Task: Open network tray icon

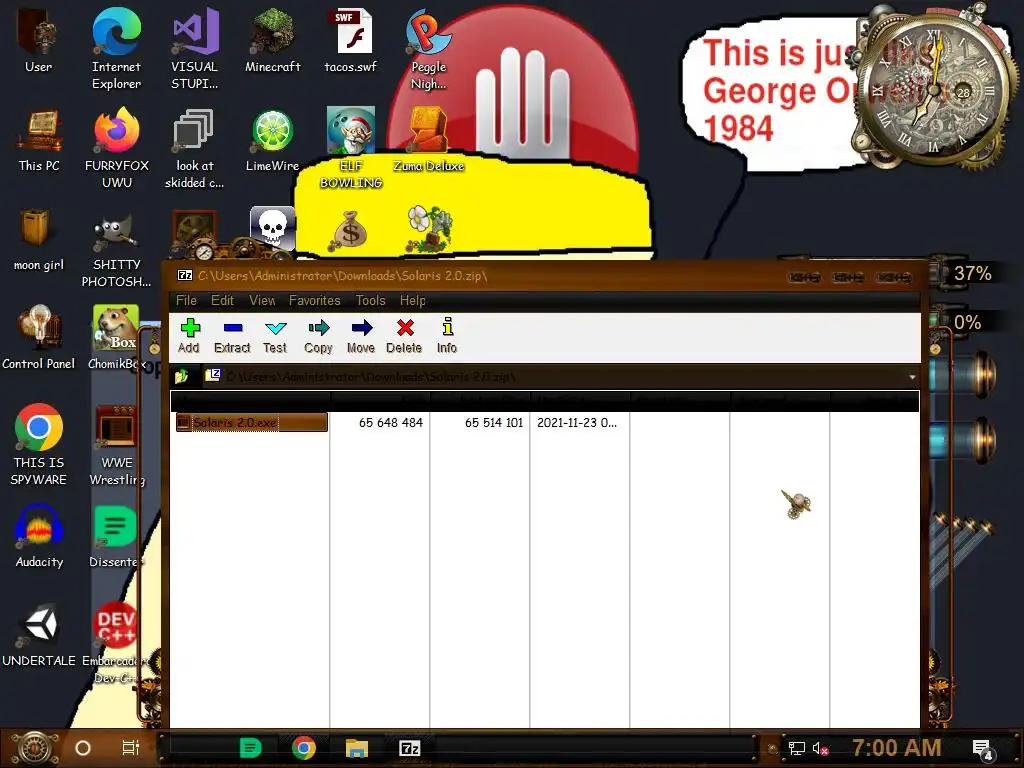Action: click(x=796, y=748)
